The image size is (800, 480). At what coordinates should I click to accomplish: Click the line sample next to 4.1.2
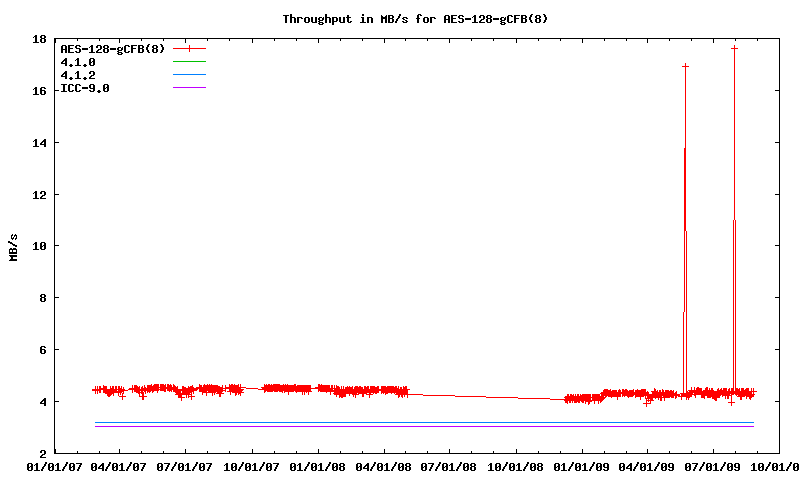tap(189, 75)
